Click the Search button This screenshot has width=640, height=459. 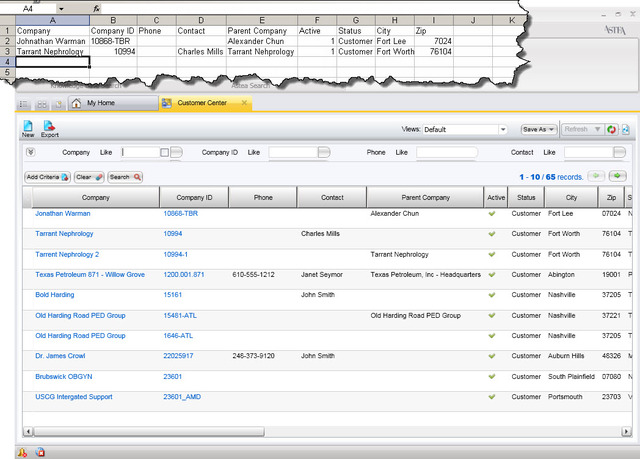coord(125,177)
